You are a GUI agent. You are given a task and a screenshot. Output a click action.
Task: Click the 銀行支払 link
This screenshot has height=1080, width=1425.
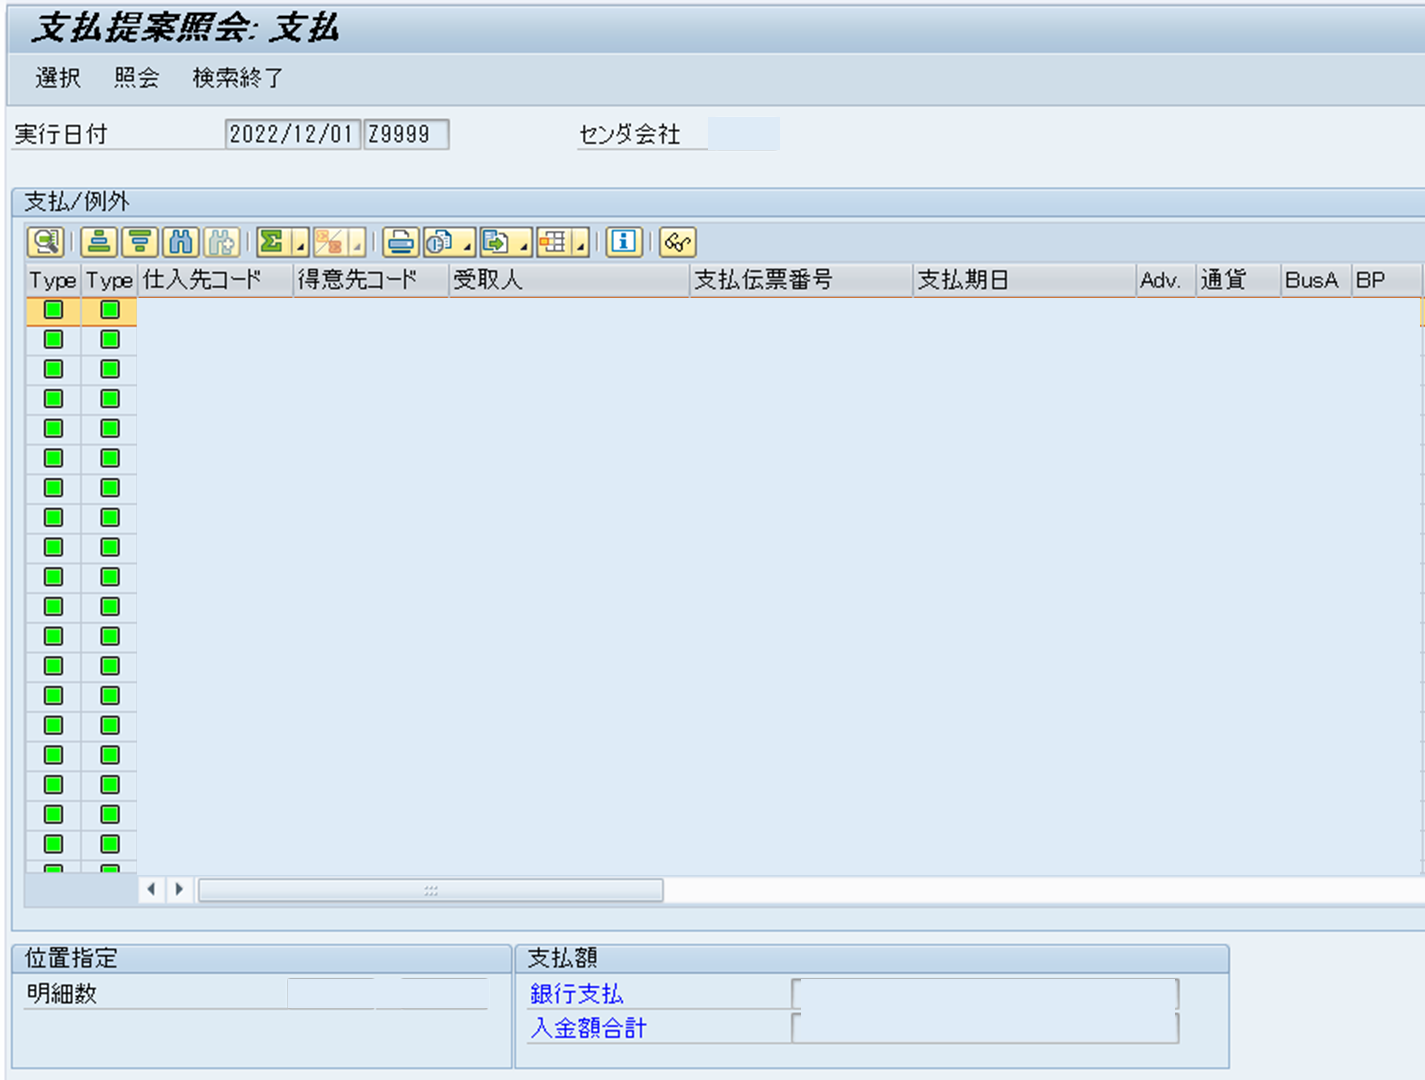click(578, 993)
